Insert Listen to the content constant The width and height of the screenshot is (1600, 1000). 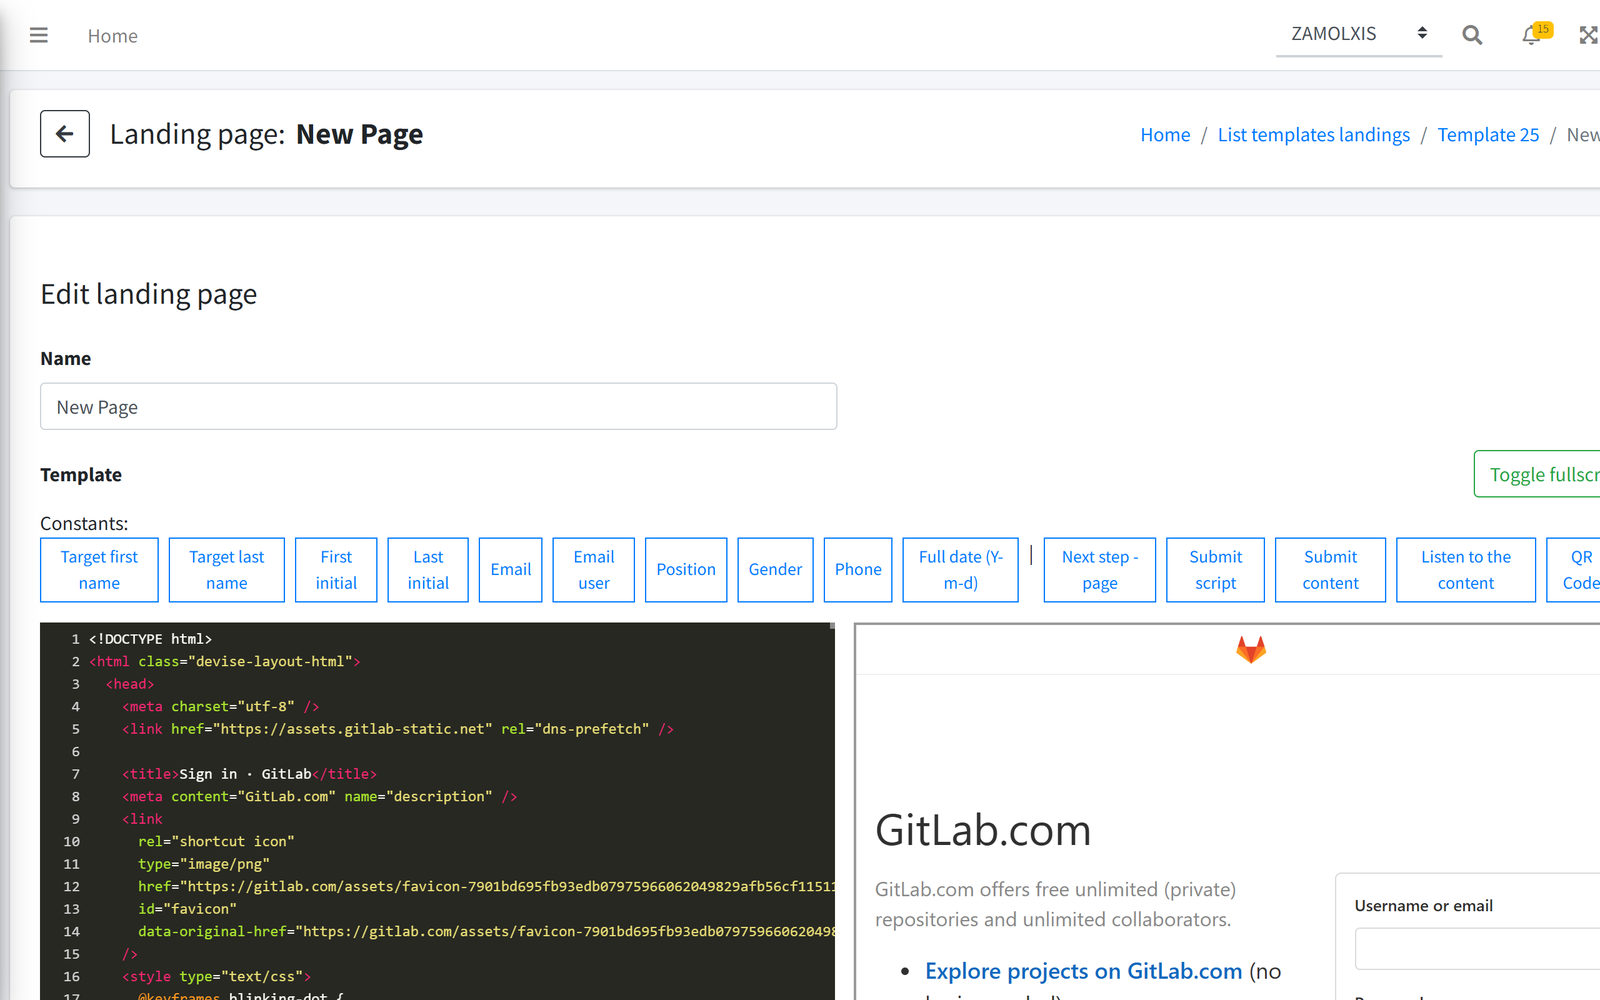coord(1466,570)
